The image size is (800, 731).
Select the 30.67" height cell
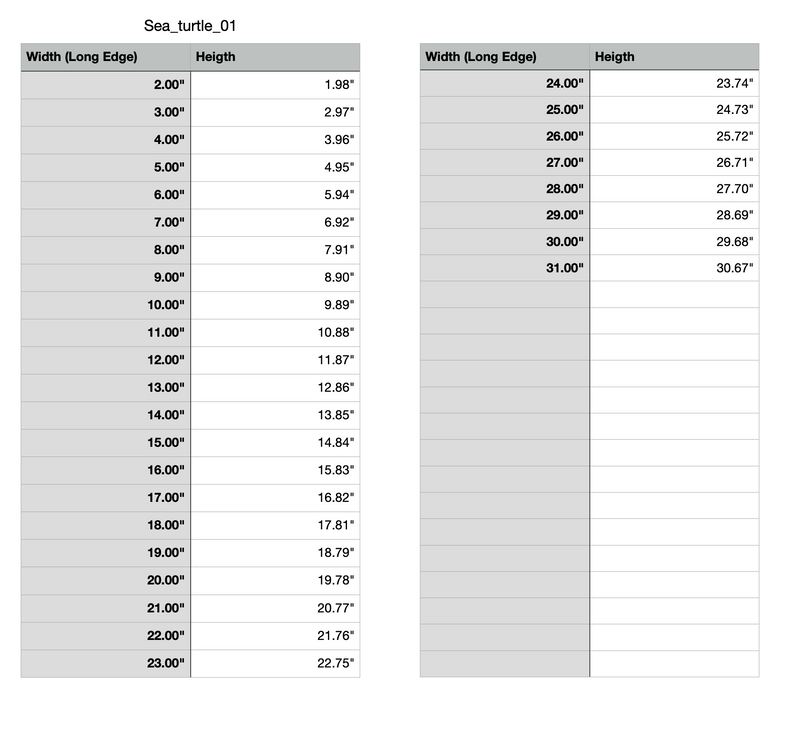(x=674, y=268)
